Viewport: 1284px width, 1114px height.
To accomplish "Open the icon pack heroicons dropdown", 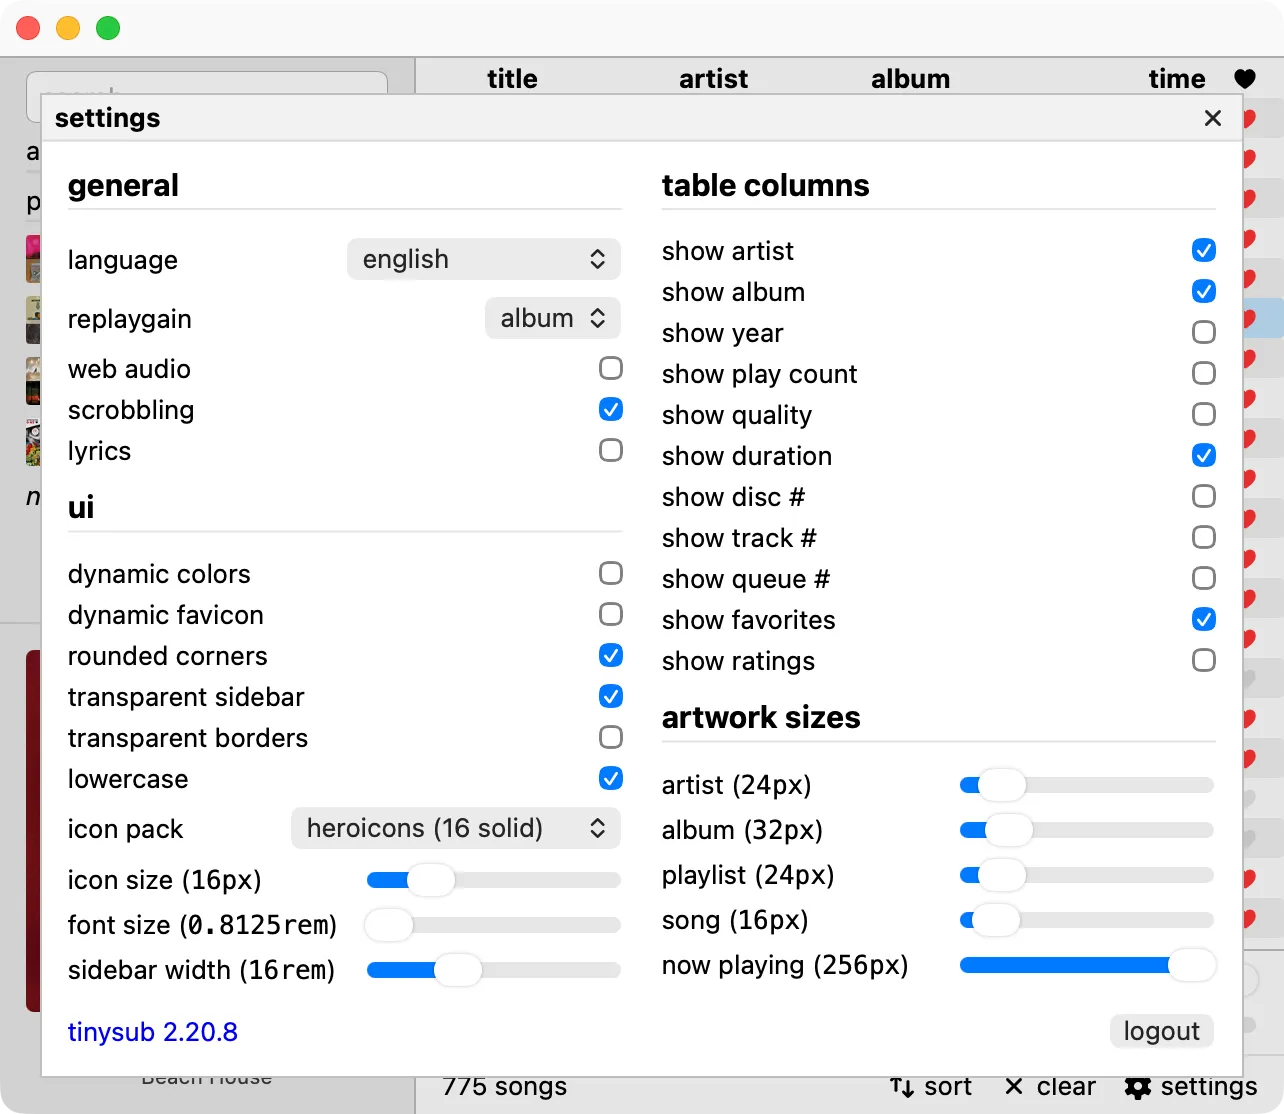I will tap(456, 828).
